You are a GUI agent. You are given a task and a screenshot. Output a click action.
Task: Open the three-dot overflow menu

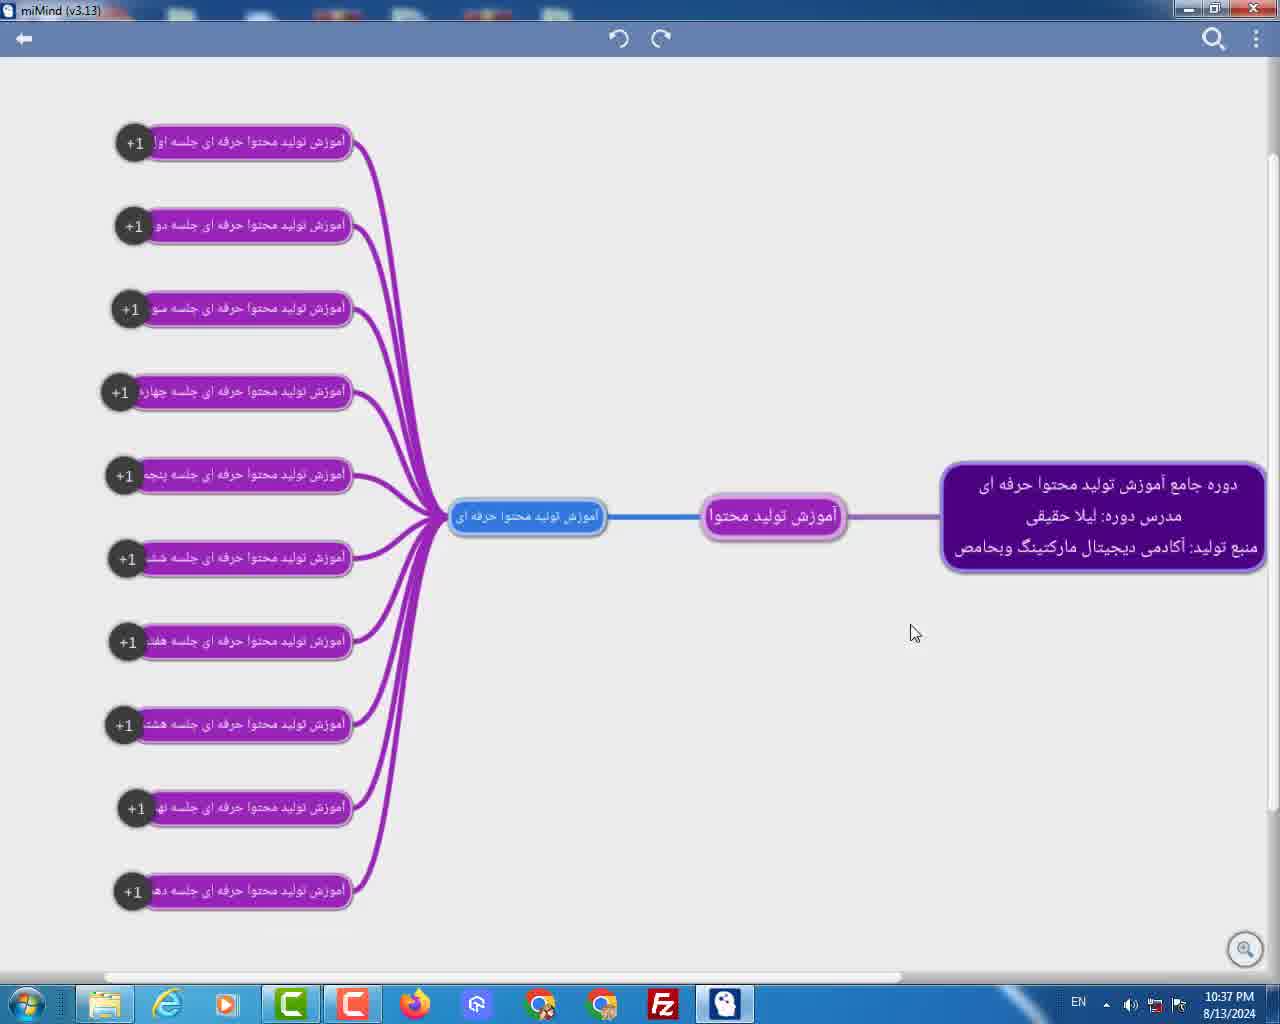click(1256, 39)
